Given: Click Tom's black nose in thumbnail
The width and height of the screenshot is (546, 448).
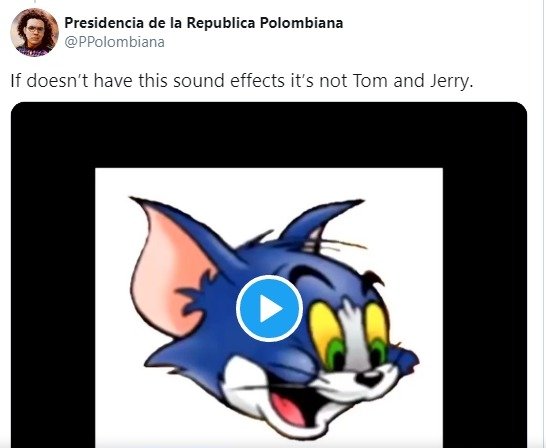Looking at the screenshot, I should point(369,378).
